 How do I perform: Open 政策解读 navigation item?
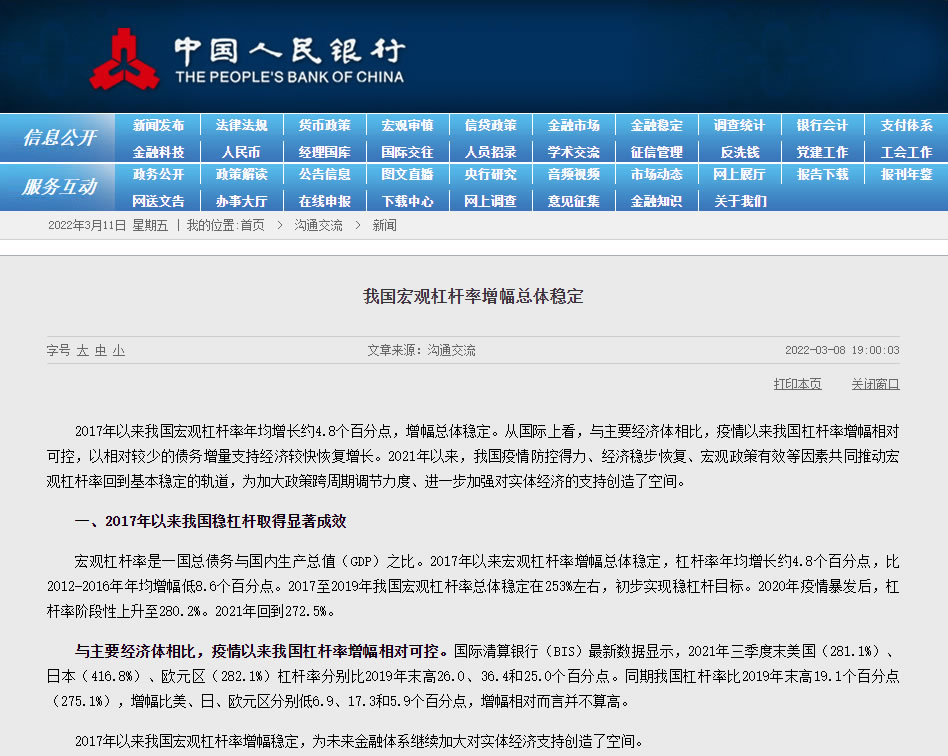(x=241, y=175)
